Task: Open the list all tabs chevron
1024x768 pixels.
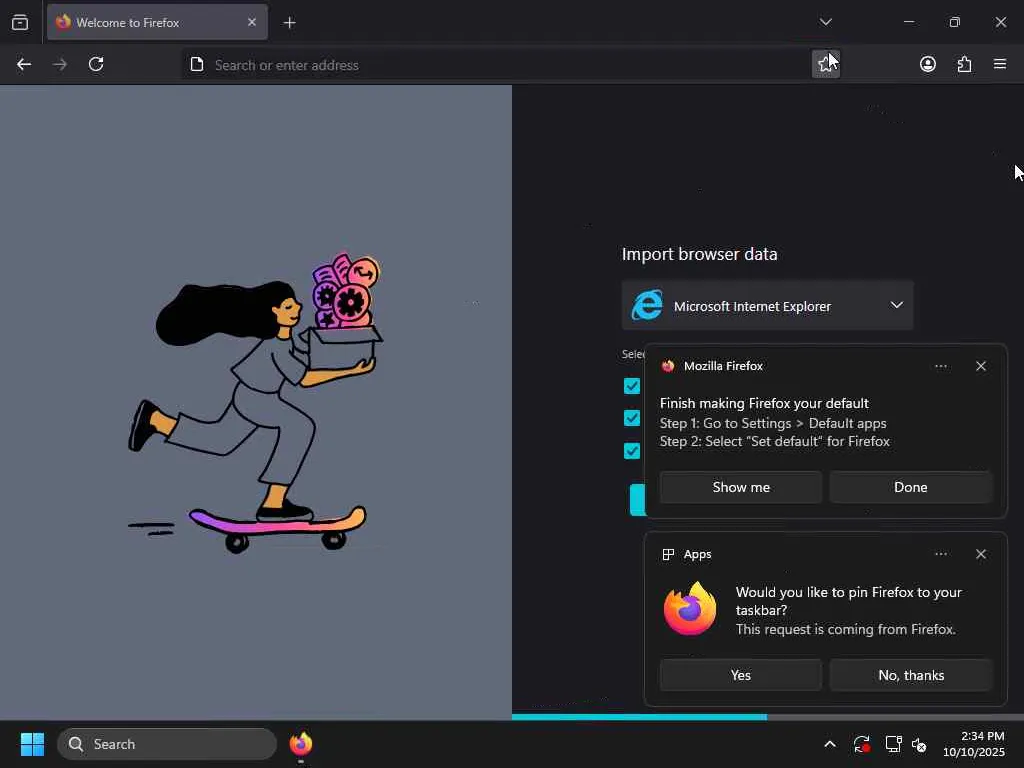Action: 825,22
